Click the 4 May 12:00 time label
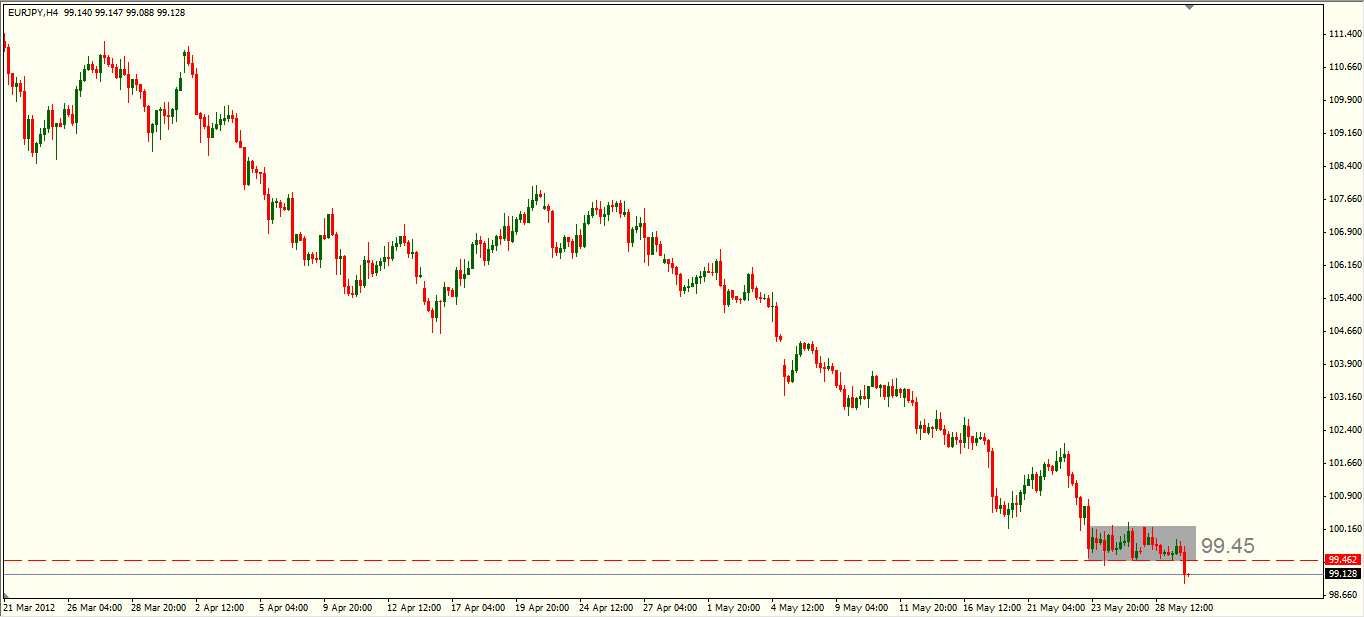1364x617 pixels. (x=799, y=607)
